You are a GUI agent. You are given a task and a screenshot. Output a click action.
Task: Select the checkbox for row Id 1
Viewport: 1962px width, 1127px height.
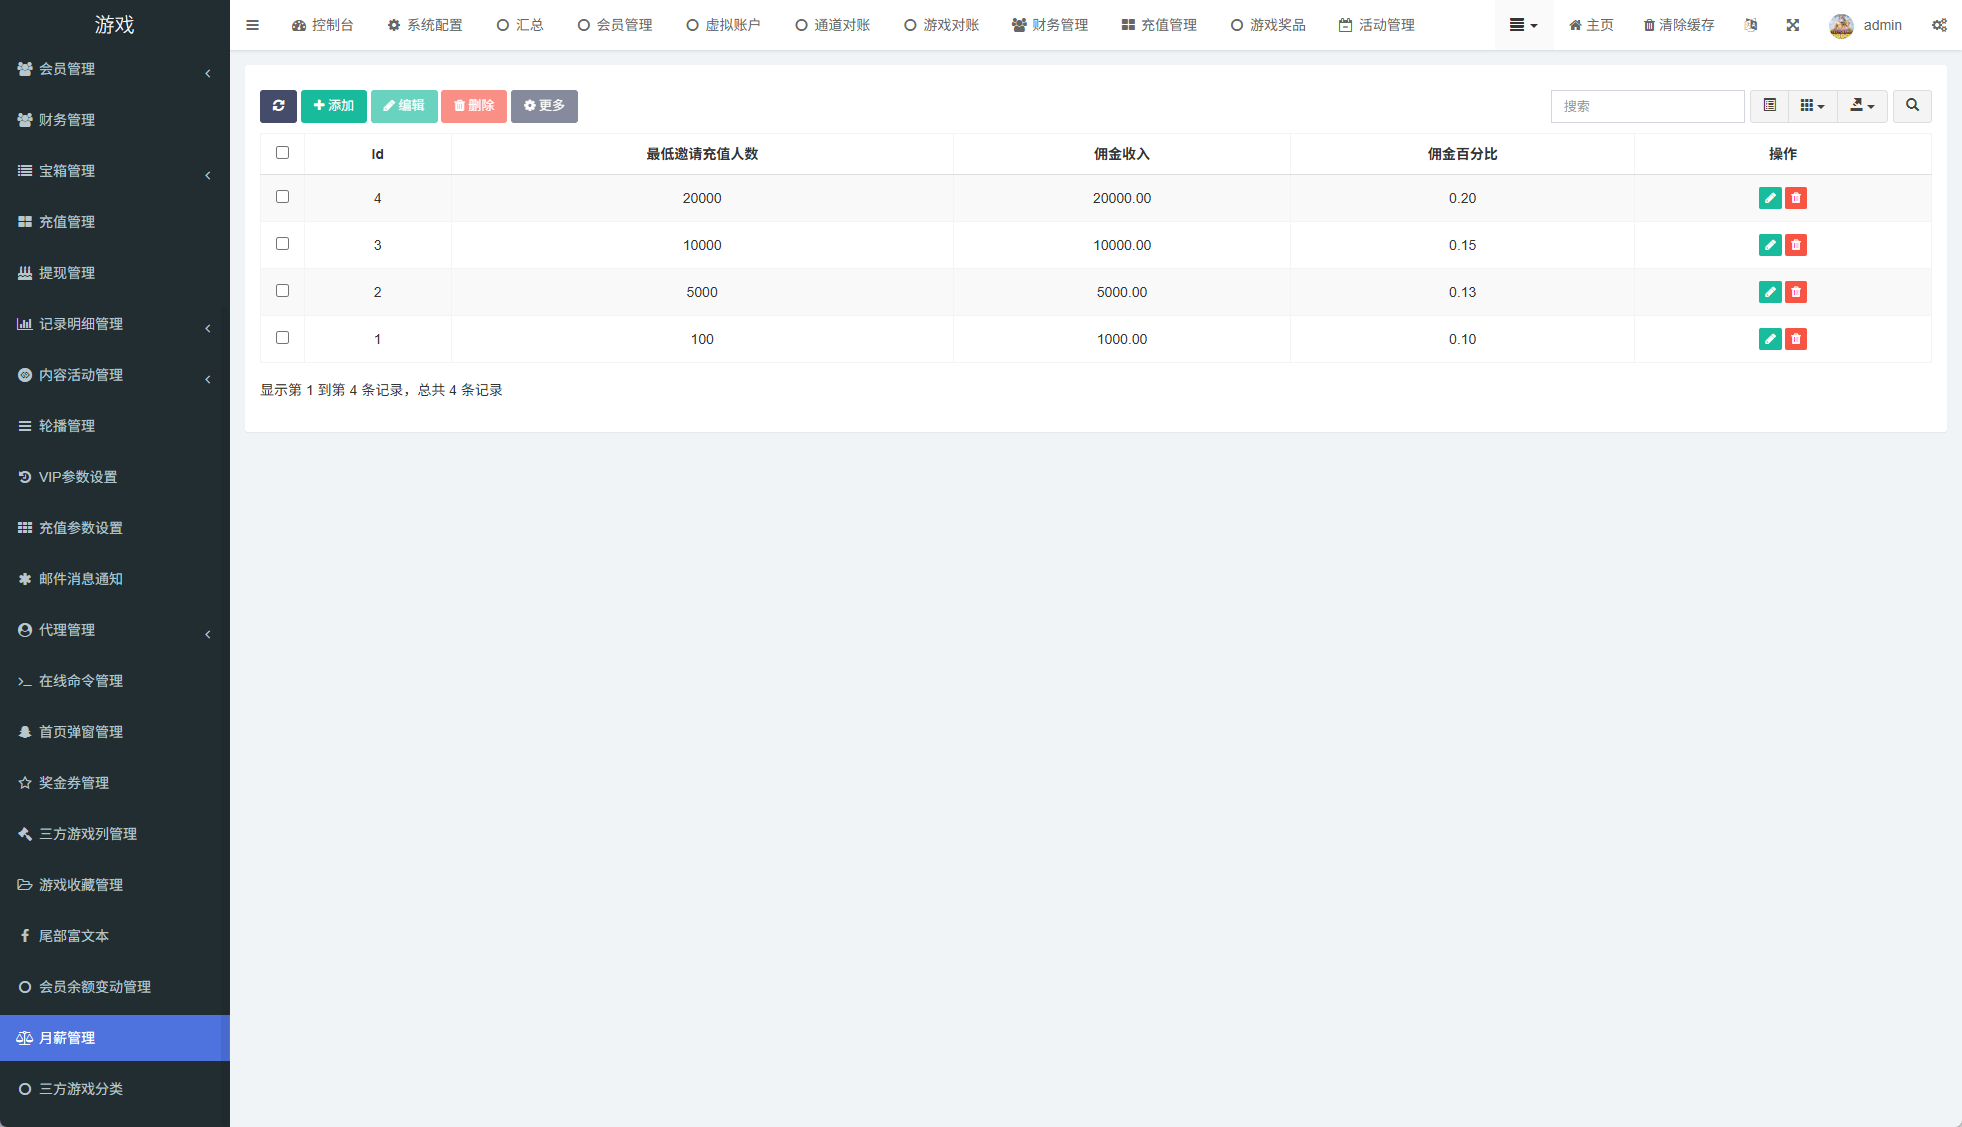pos(282,338)
